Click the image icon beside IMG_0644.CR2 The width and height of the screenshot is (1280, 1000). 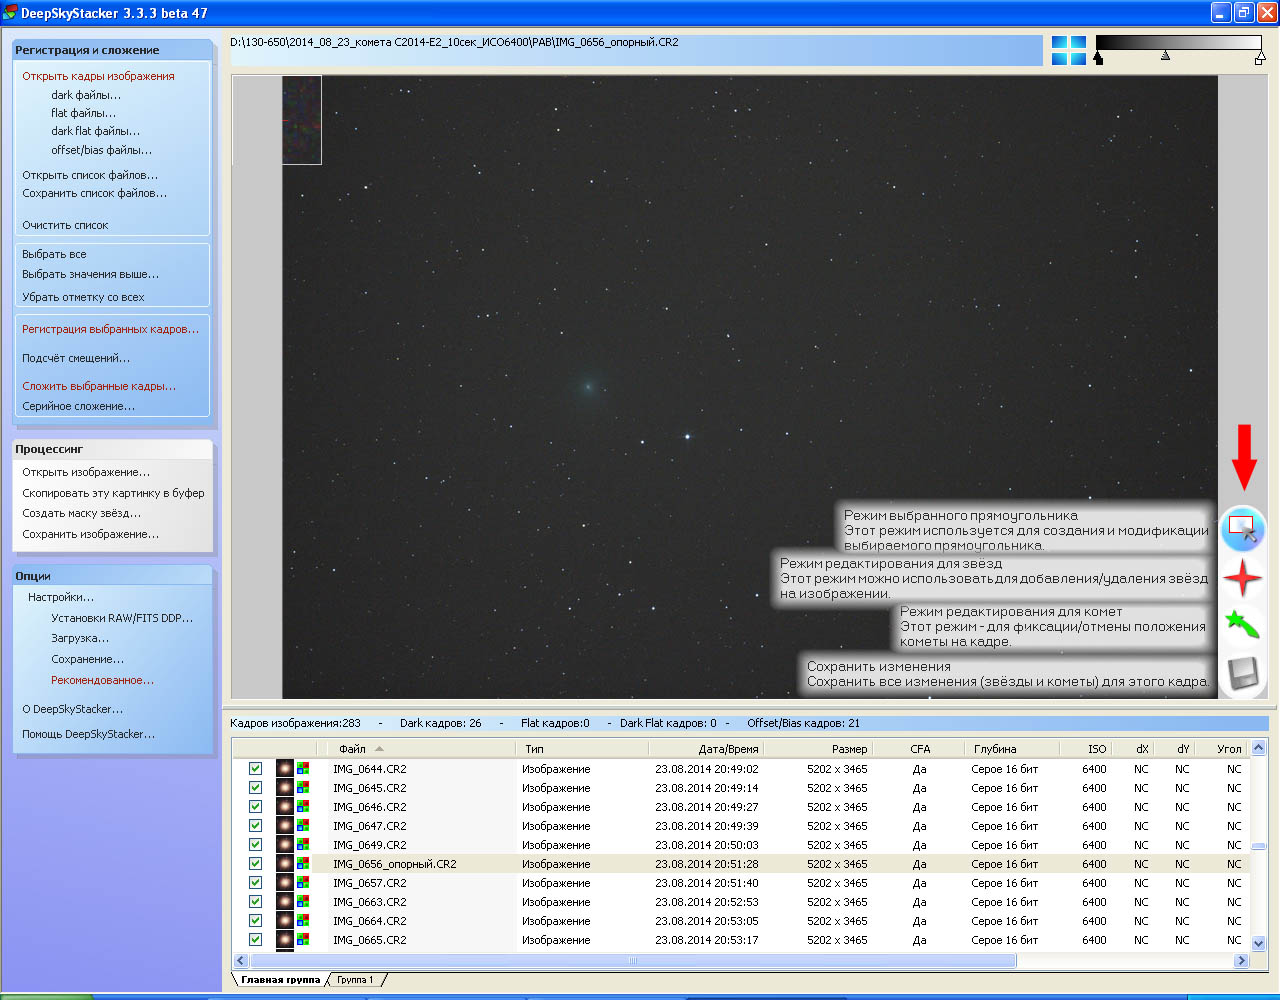[285, 769]
